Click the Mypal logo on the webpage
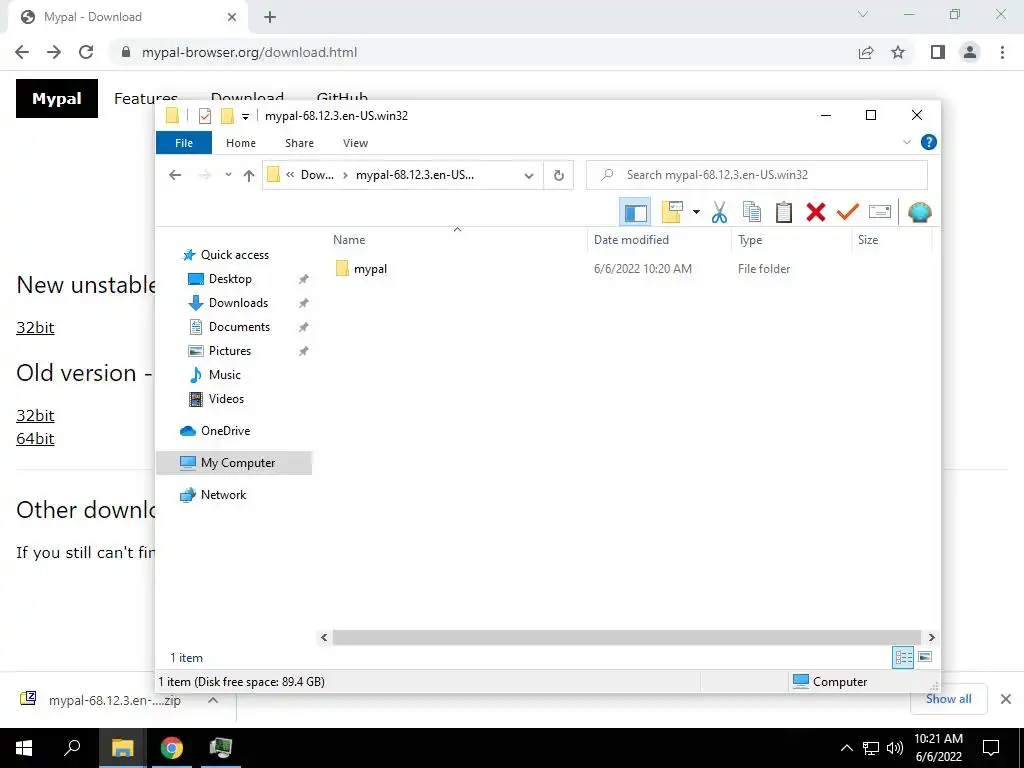Viewport: 1024px width, 768px height. 57,99
